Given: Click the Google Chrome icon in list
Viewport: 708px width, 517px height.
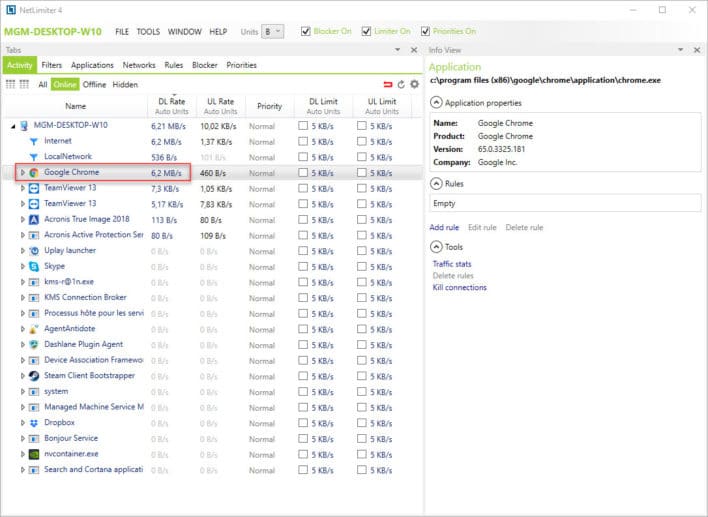Looking at the screenshot, I should coord(34,173).
